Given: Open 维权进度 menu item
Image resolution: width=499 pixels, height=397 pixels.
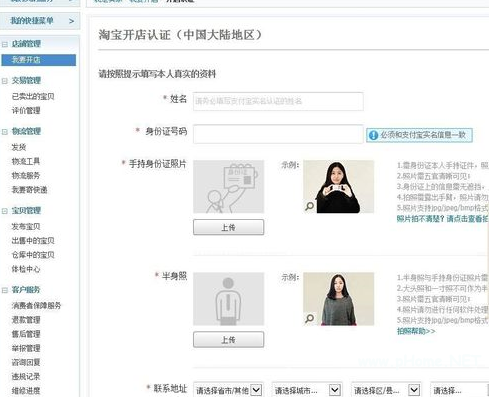Looking at the screenshot, I should coord(26,391).
